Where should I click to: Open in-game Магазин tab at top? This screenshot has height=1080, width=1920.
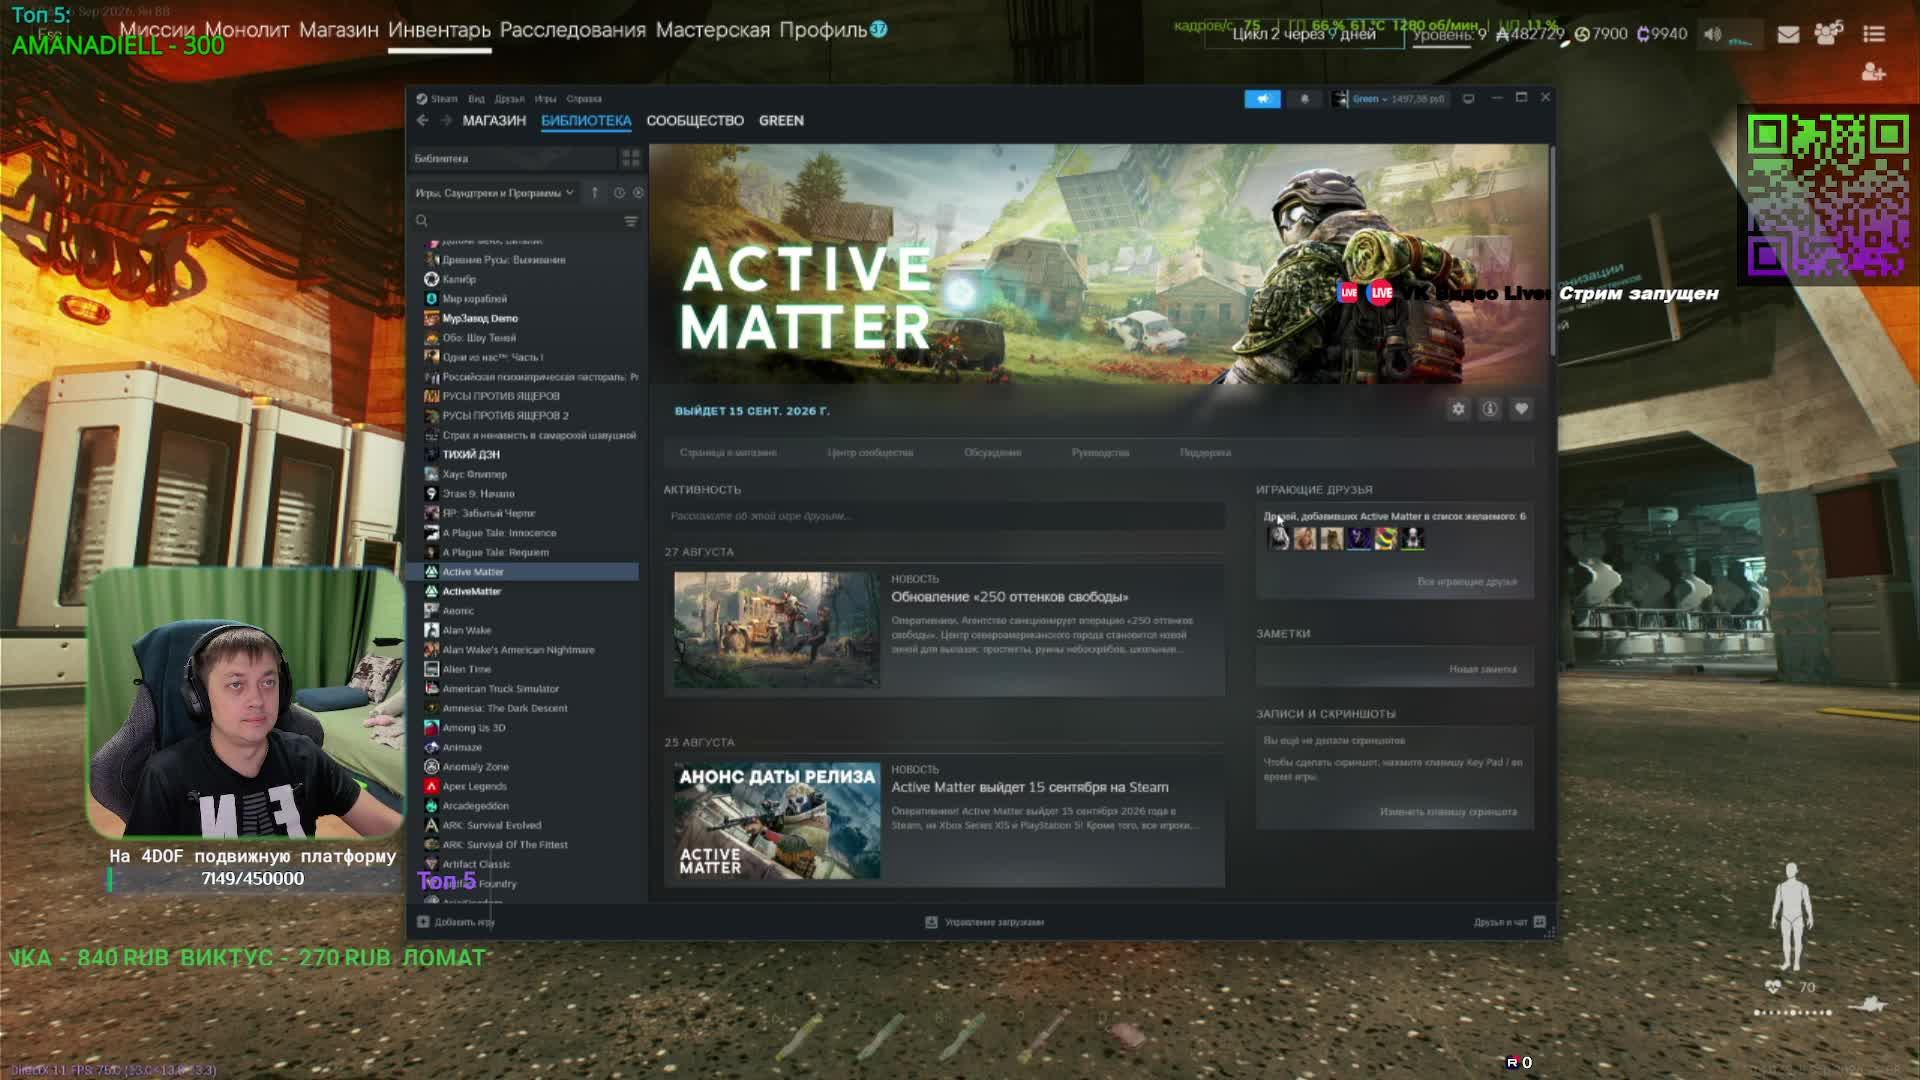(x=339, y=30)
